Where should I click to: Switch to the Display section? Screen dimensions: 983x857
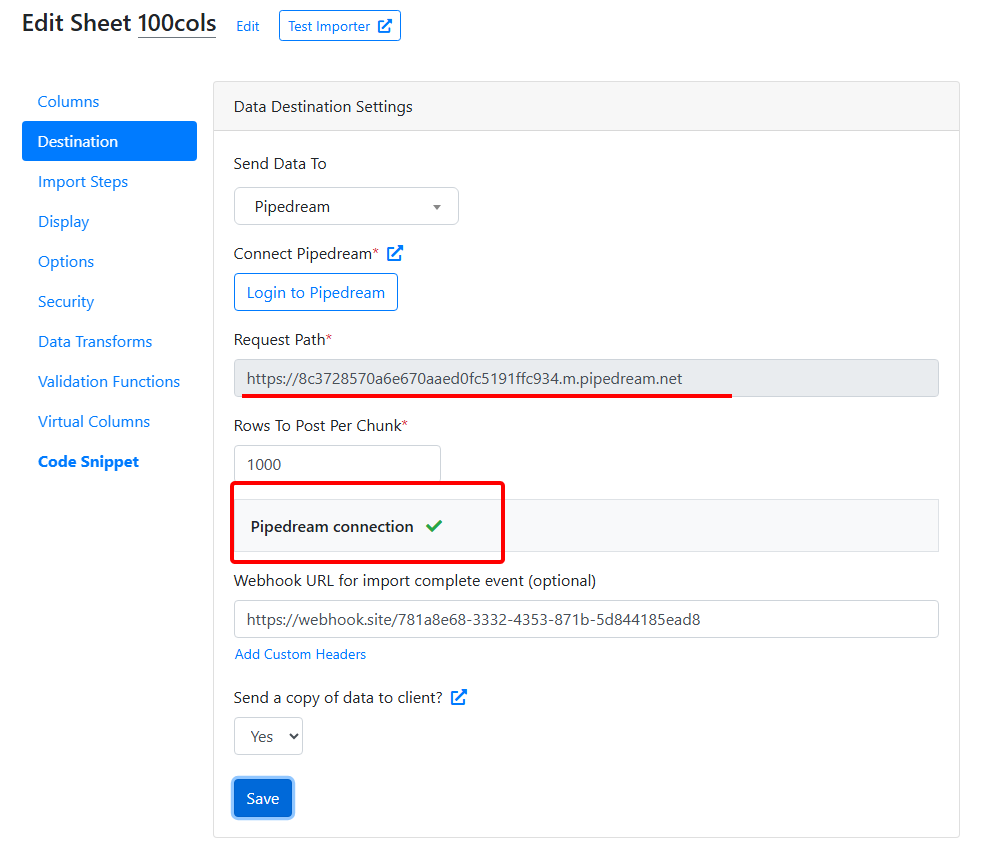(x=63, y=222)
